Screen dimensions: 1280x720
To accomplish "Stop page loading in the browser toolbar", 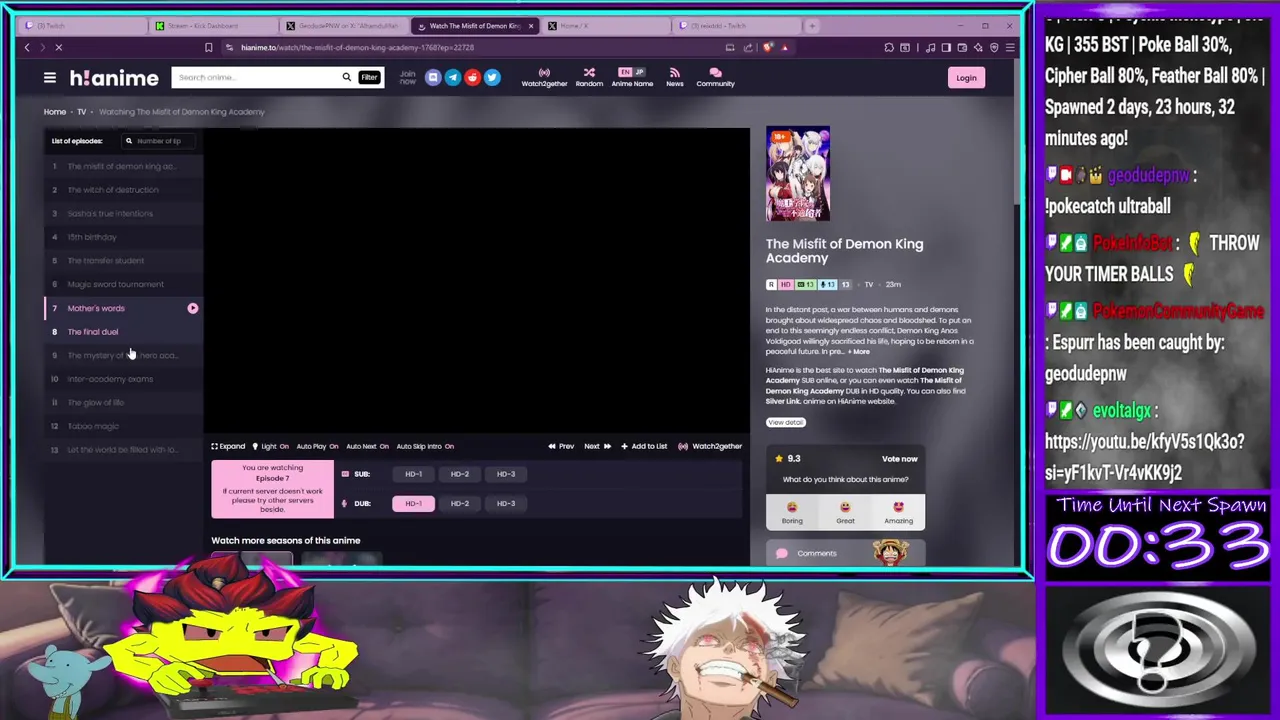I will [58, 47].
